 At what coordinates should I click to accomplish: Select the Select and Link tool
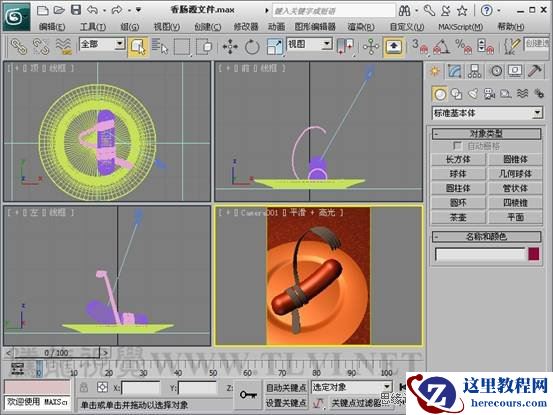point(18,46)
